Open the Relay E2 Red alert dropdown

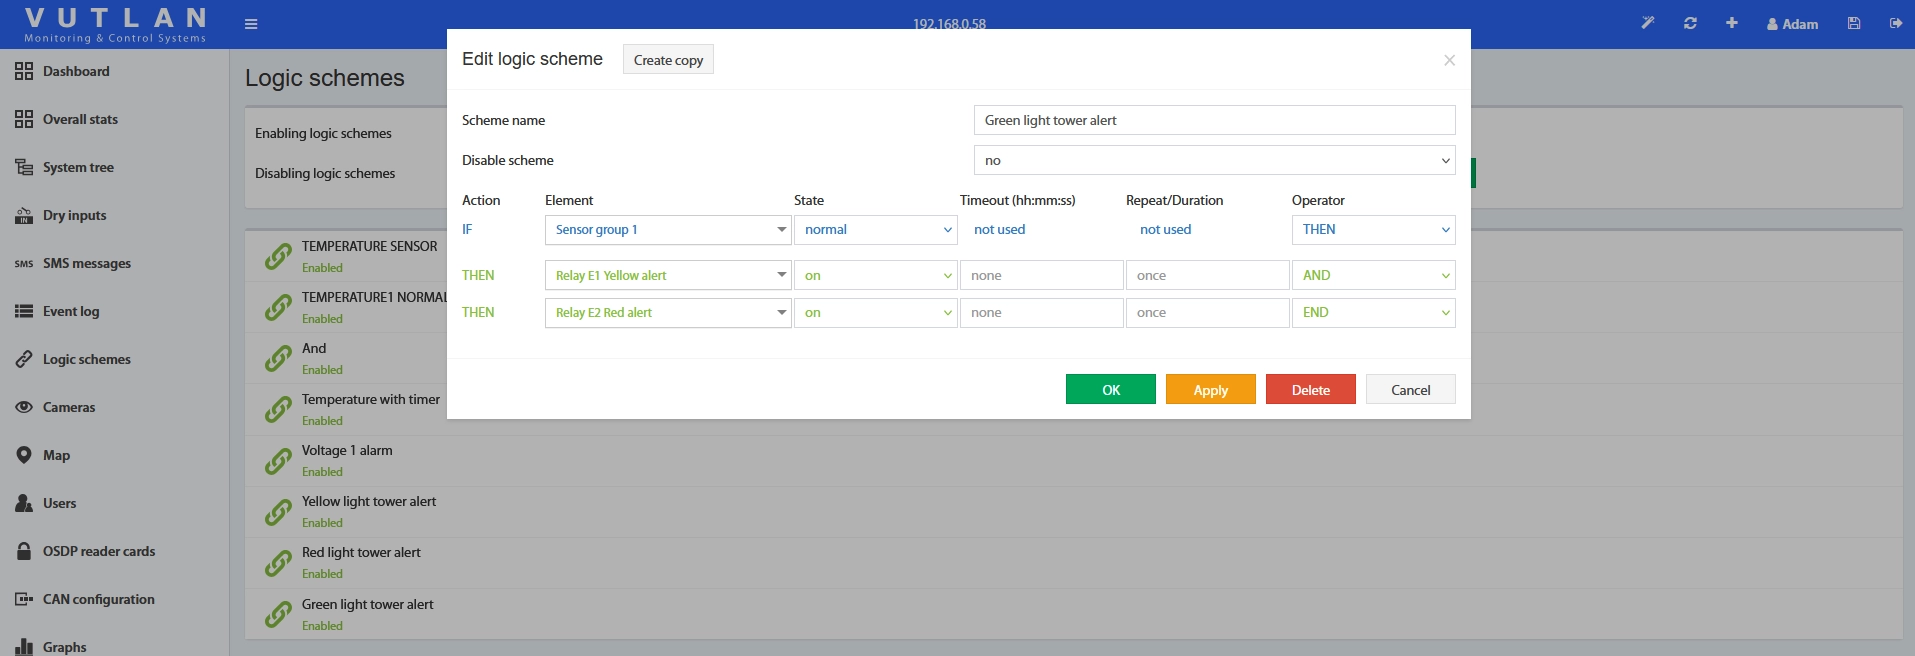(667, 313)
